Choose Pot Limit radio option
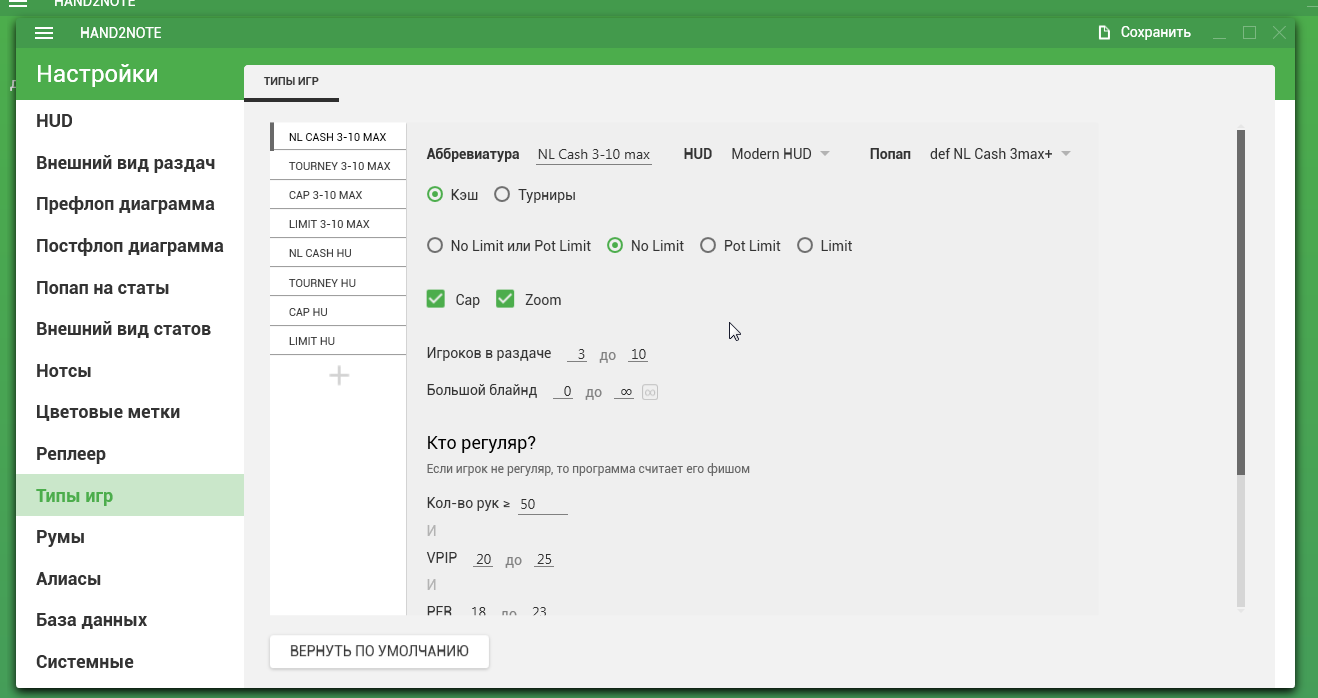Viewport: 1318px width, 698px height. [x=708, y=246]
